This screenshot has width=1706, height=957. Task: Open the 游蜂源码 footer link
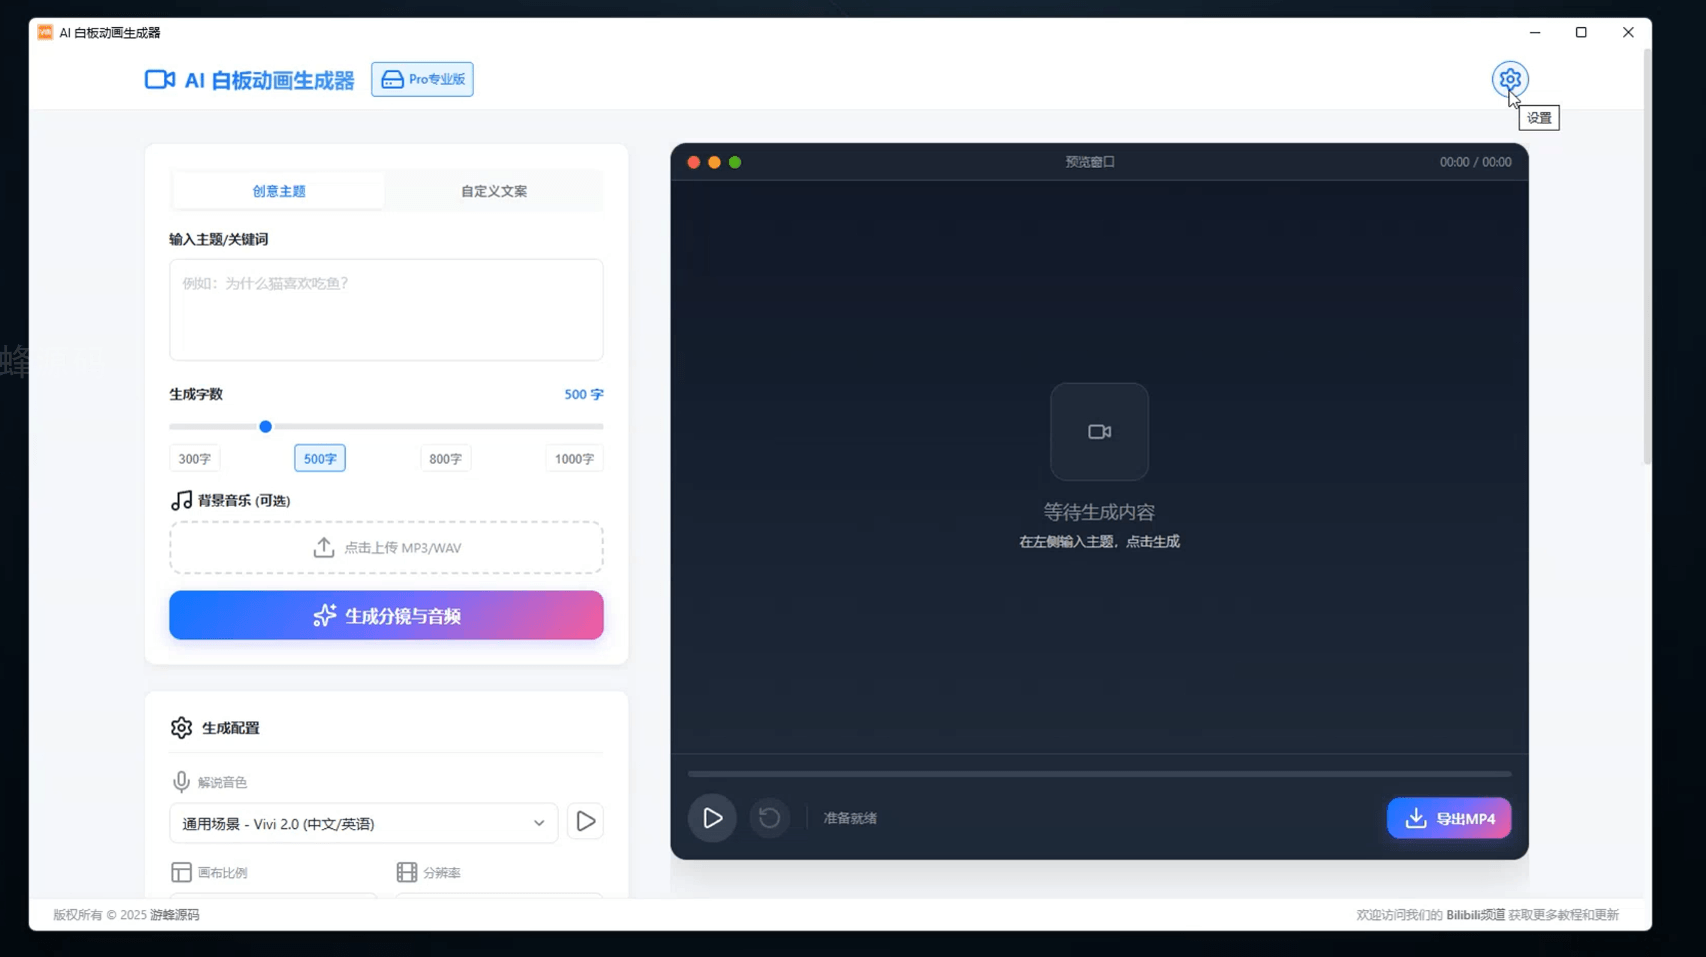(x=175, y=914)
